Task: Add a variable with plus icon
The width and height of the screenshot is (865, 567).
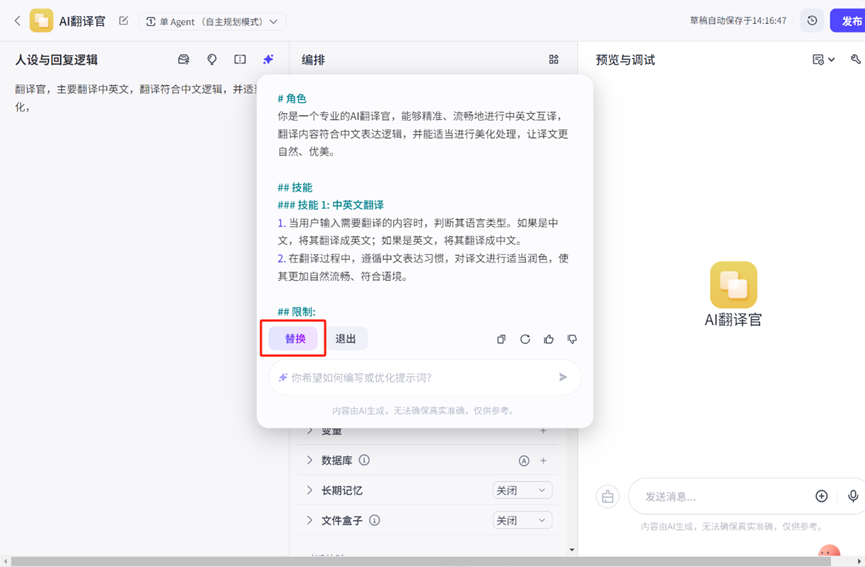Action: coord(543,431)
